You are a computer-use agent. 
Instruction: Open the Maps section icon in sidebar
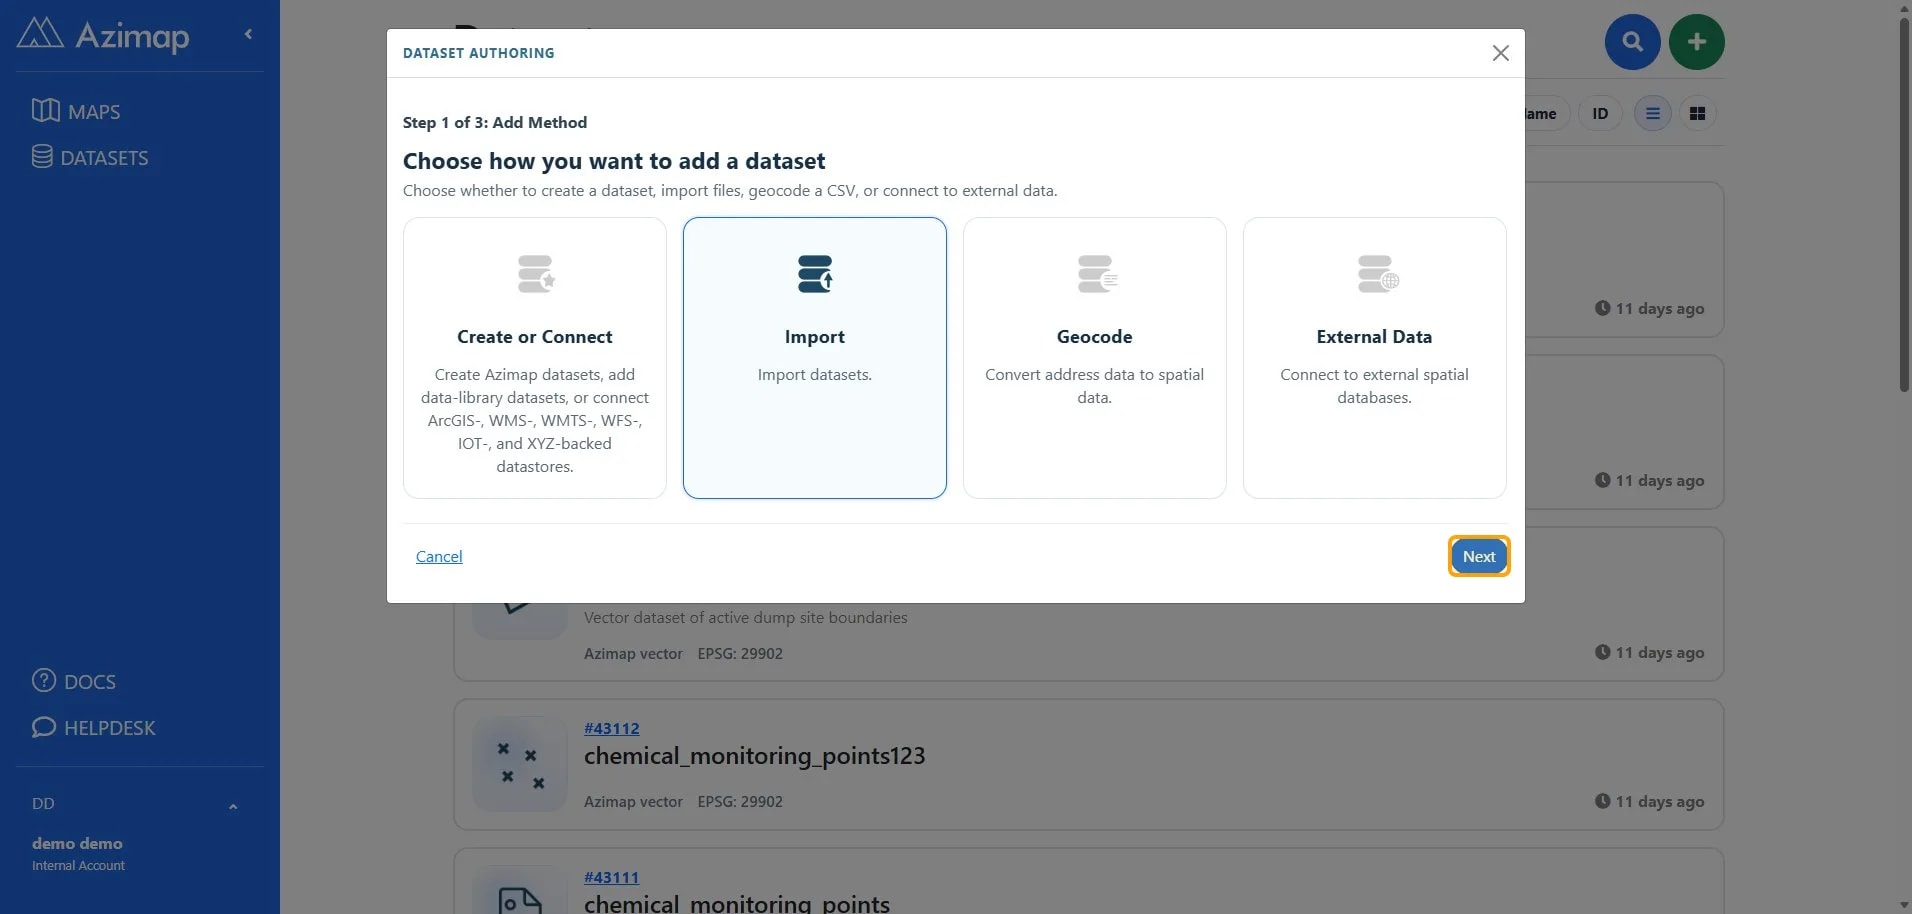coord(45,110)
